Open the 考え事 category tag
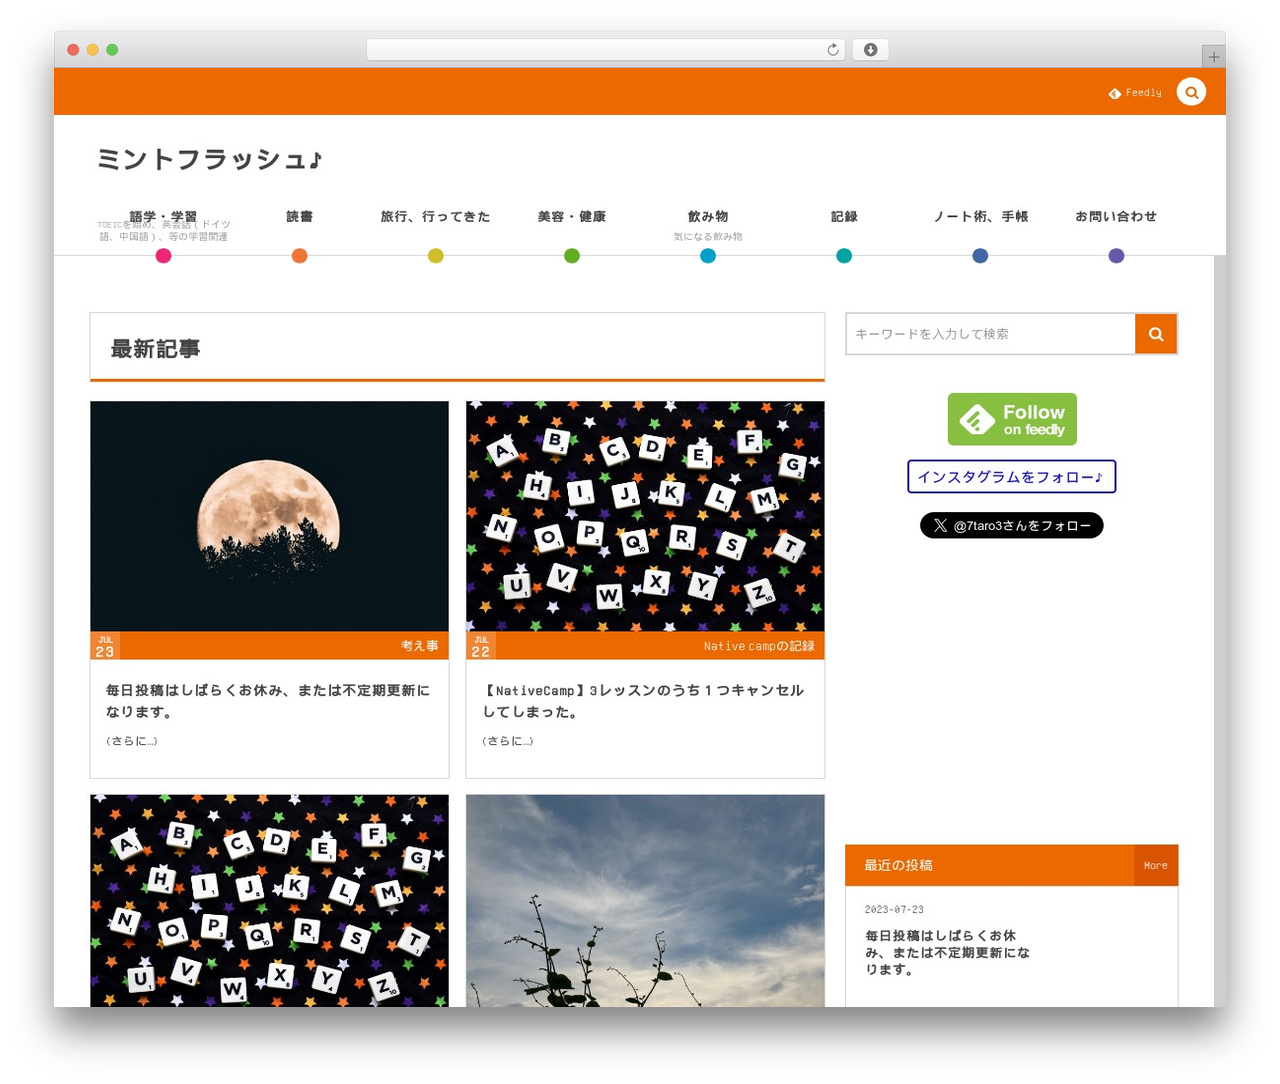The height and width of the screenshot is (1084, 1280). tap(420, 646)
